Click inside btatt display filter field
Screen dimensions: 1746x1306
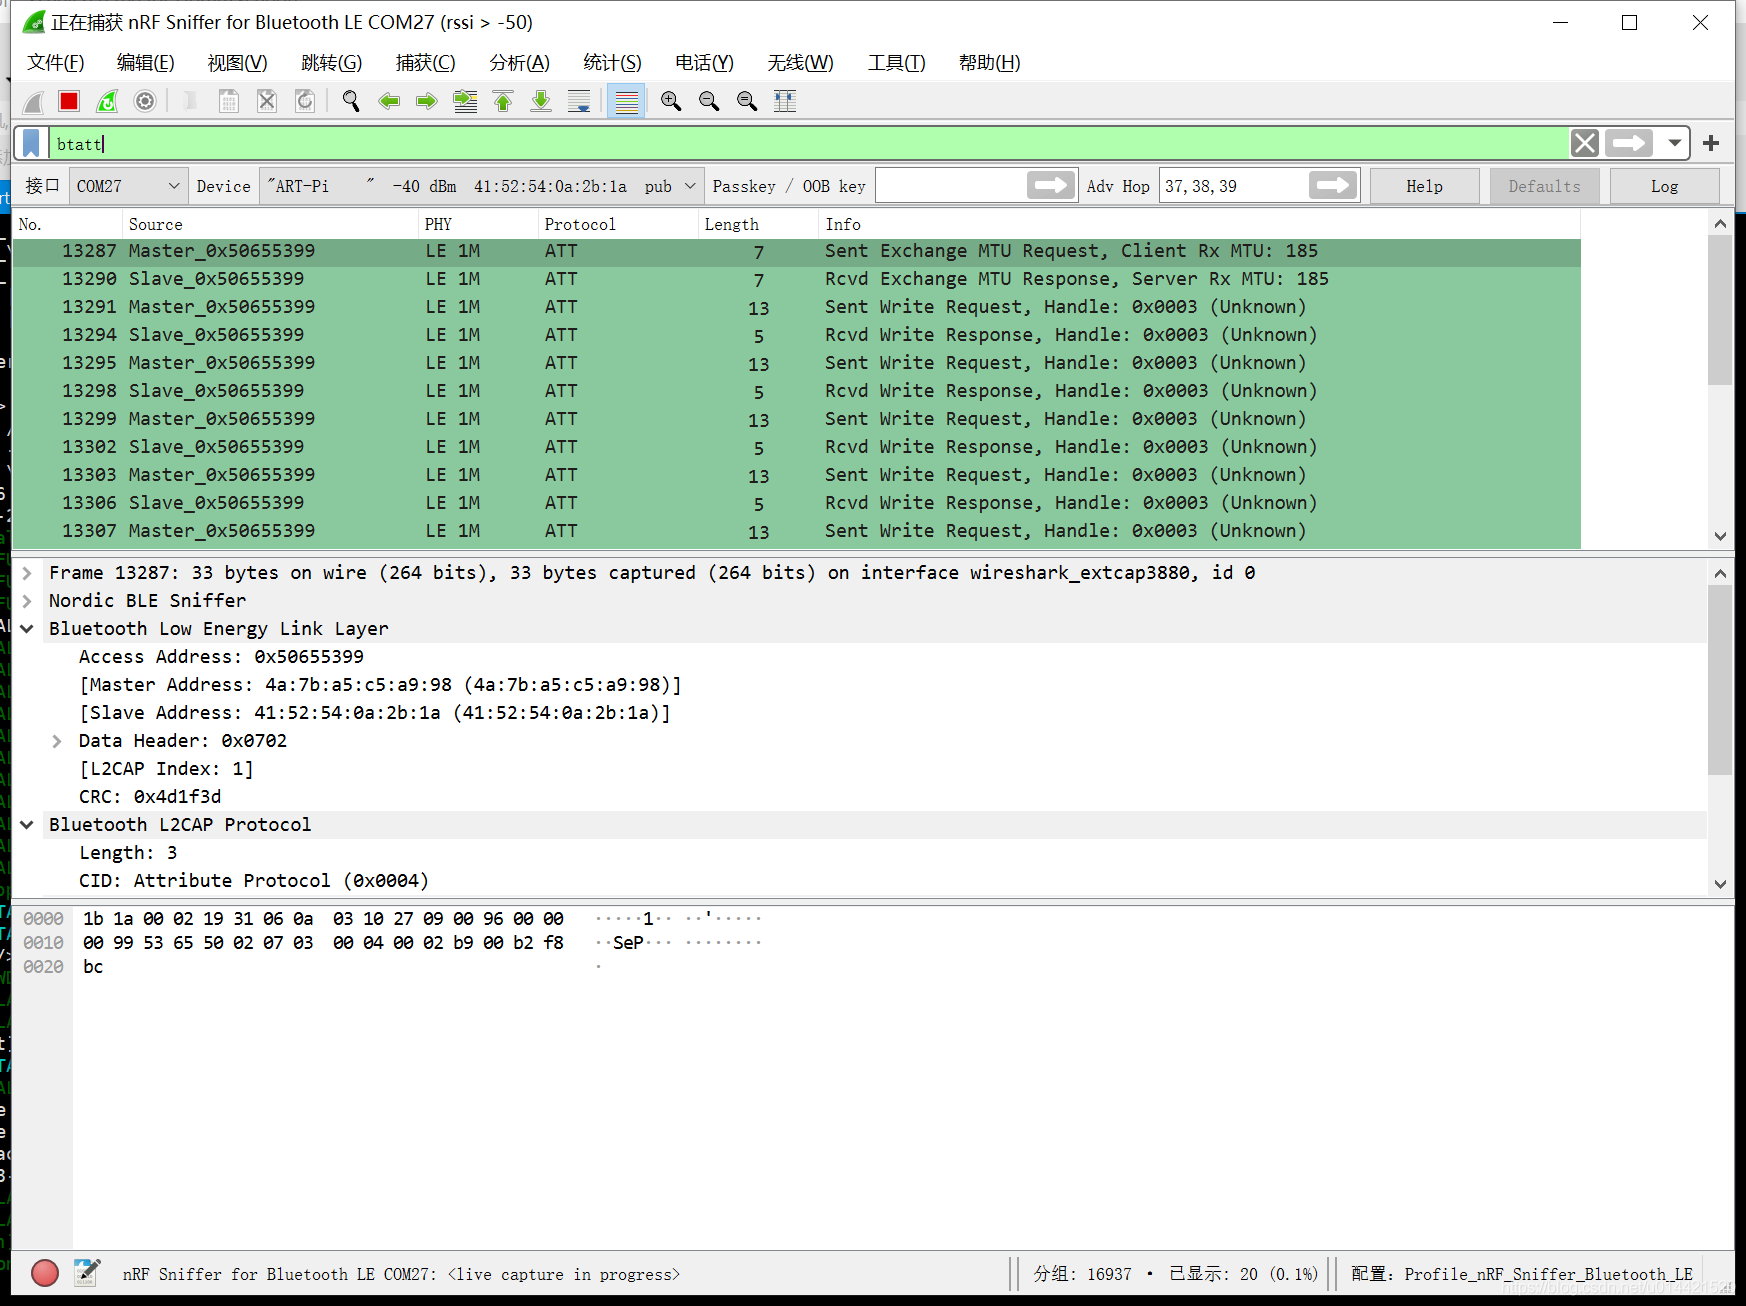click(x=808, y=143)
